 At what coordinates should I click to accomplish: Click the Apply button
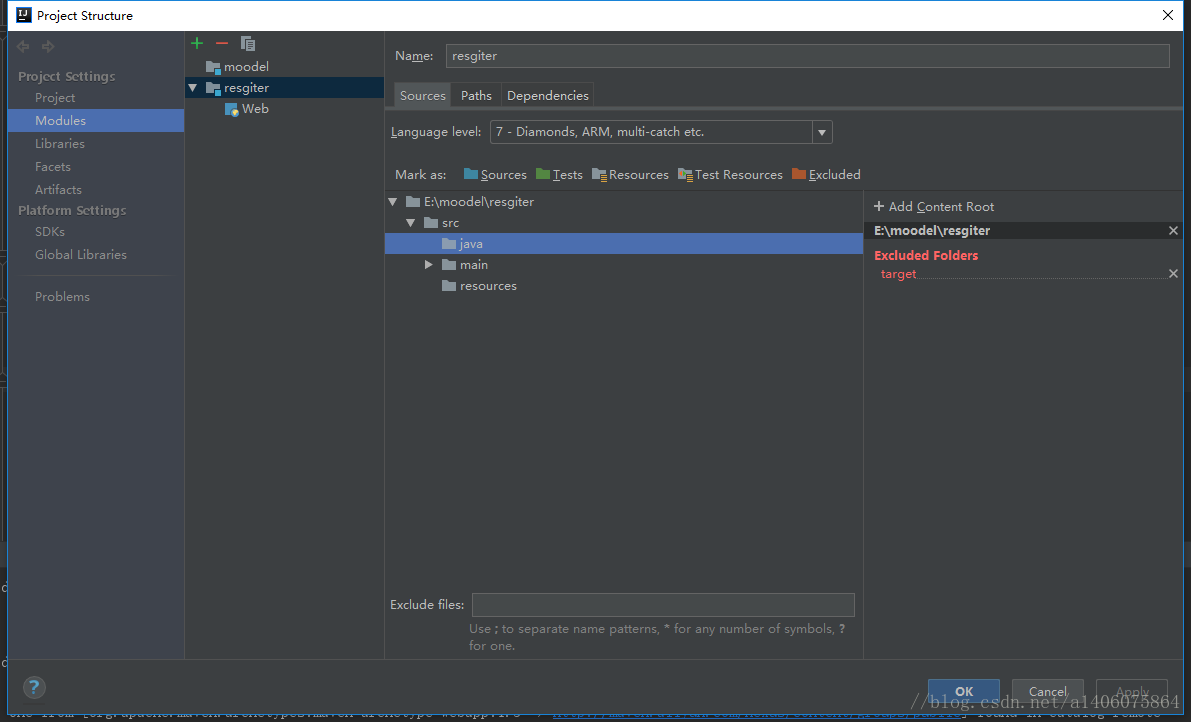(1132, 691)
